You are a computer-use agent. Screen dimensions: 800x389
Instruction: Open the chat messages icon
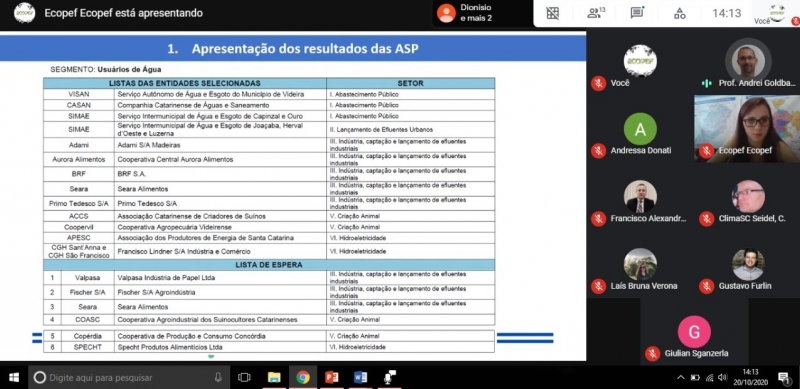click(x=637, y=13)
